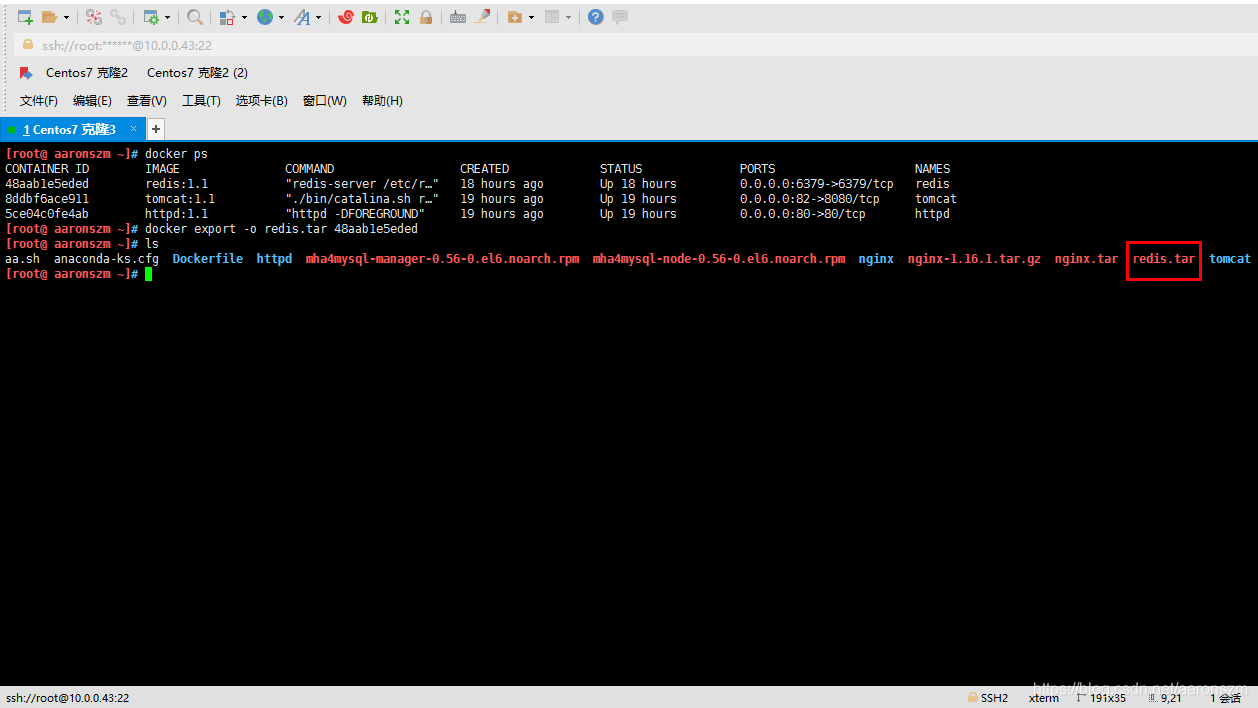Screen dimensions: 1258x708
Task: Click the plus button to add tab
Action: [155, 129]
